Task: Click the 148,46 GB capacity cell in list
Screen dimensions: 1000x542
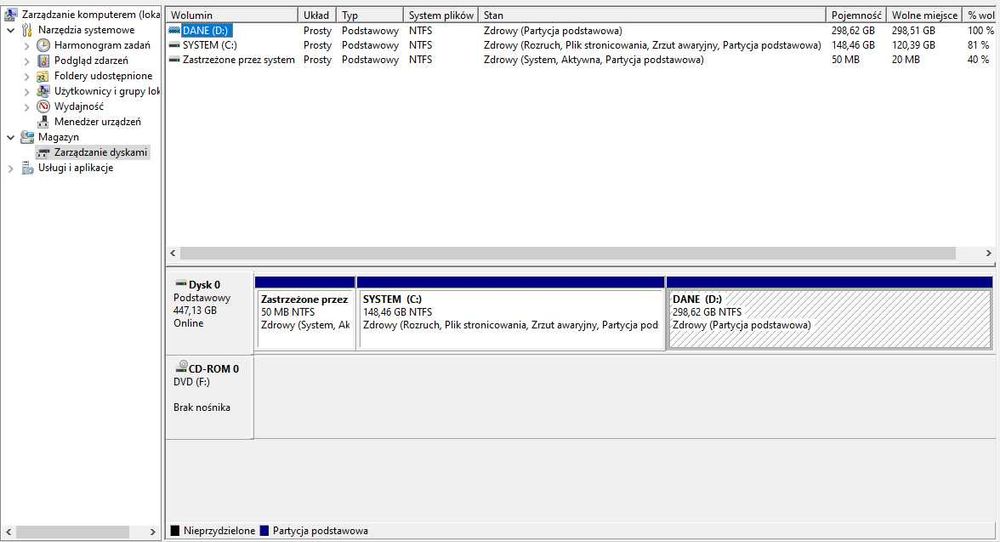Action: (853, 45)
